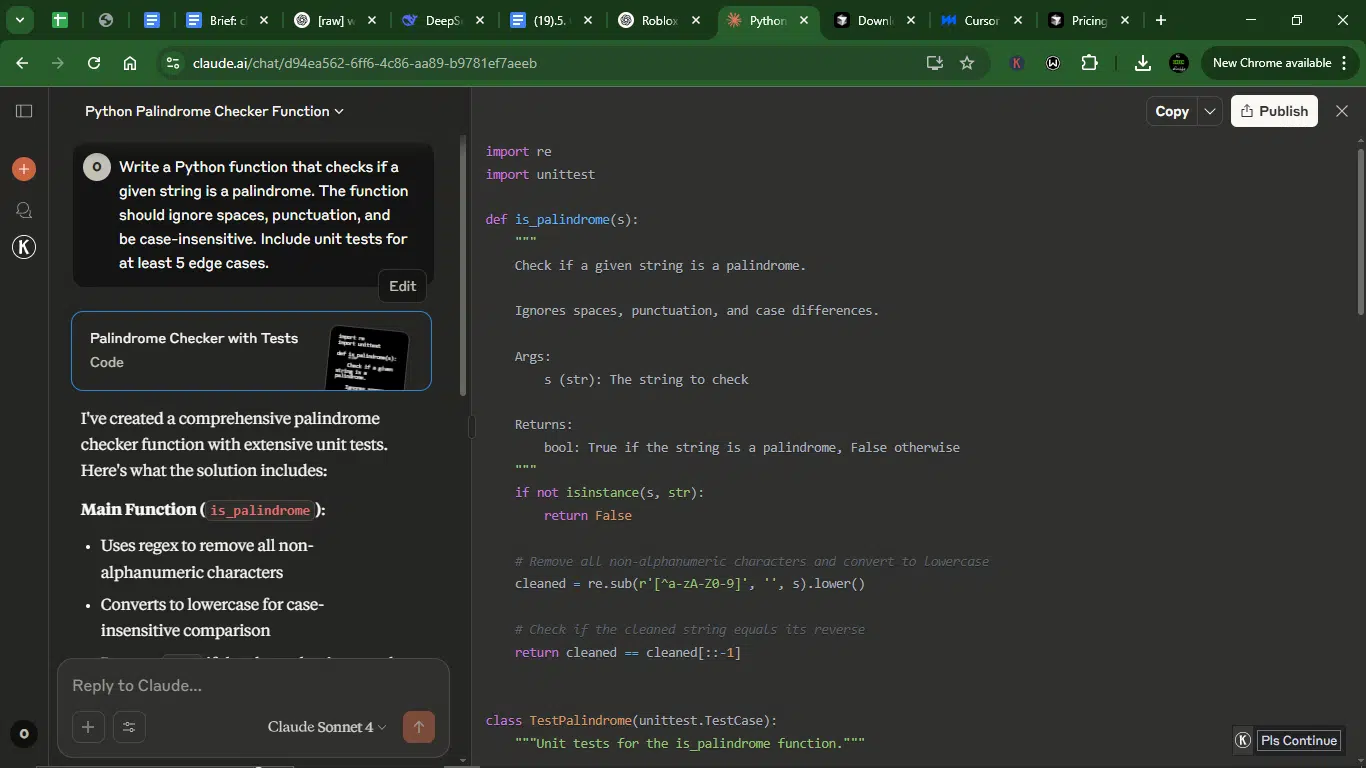Viewport: 1366px width, 768px height.
Task: Click the pinned blue Docs tab
Action: 152,20
